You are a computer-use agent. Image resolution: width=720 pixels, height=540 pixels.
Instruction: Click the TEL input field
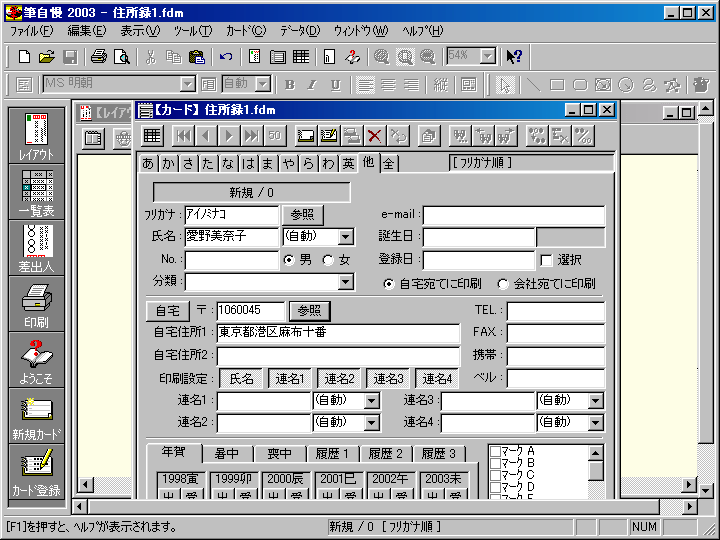point(556,311)
